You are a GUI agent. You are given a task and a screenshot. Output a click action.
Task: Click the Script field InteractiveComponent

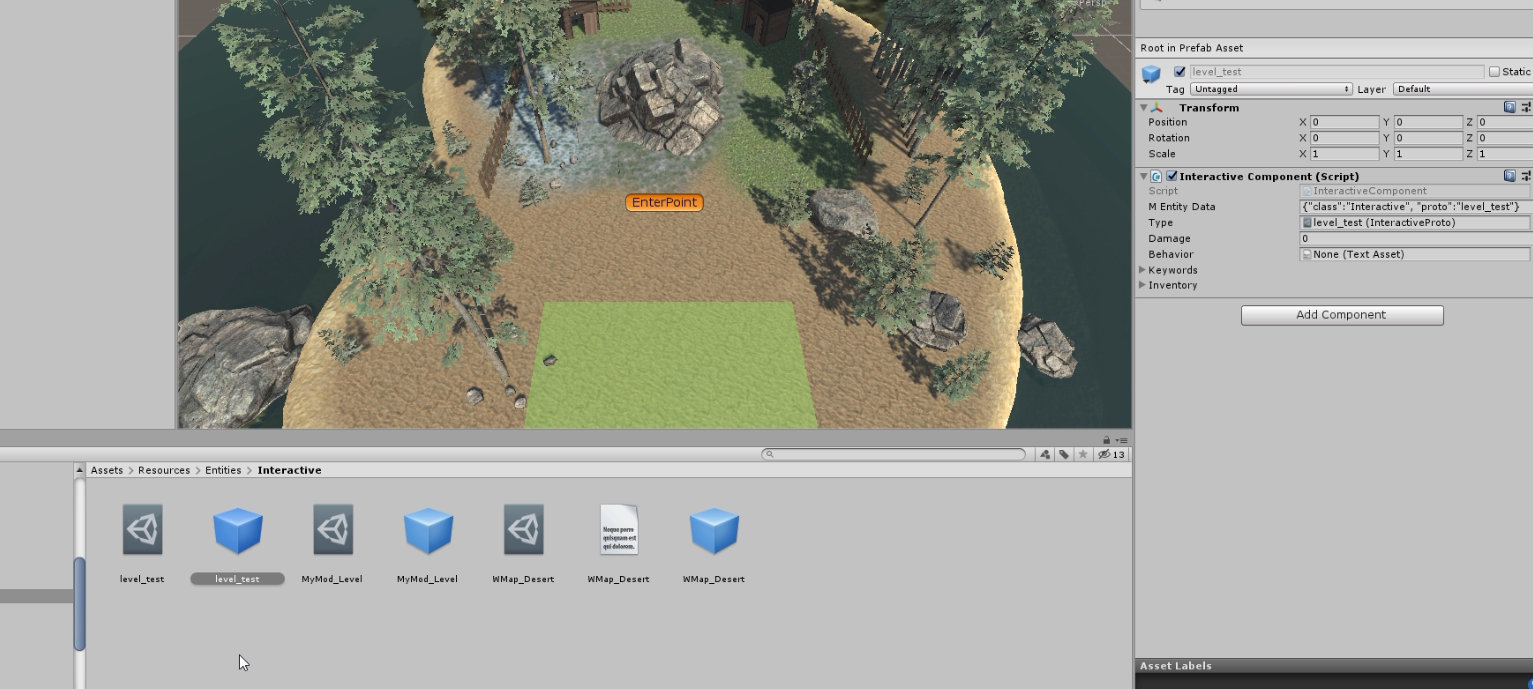[x=1415, y=191]
